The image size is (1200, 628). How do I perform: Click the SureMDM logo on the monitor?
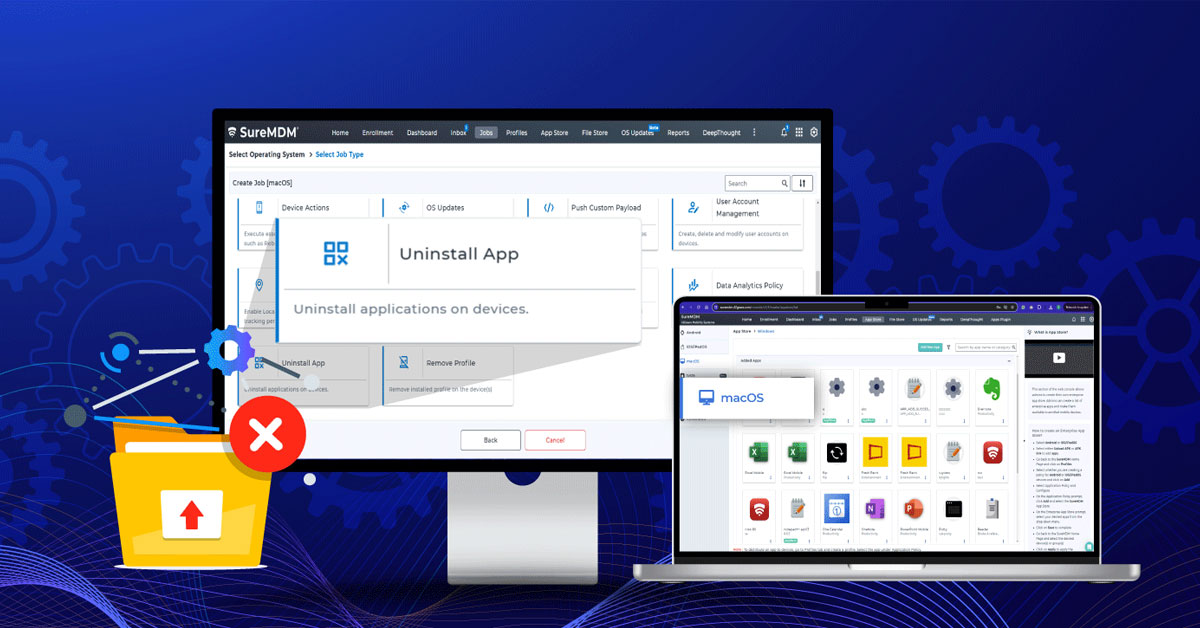[x=265, y=132]
